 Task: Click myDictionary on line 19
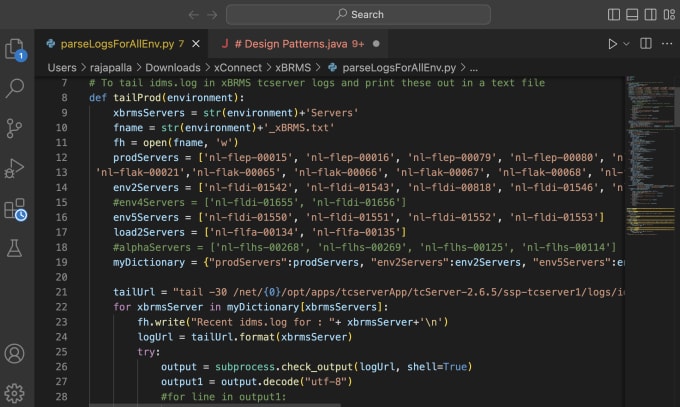pos(149,262)
